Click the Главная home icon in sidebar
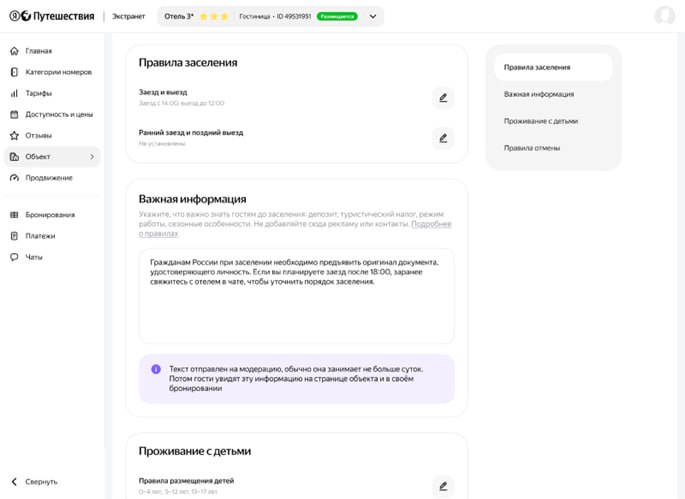Viewport: 685px width, 499px height. 14,51
